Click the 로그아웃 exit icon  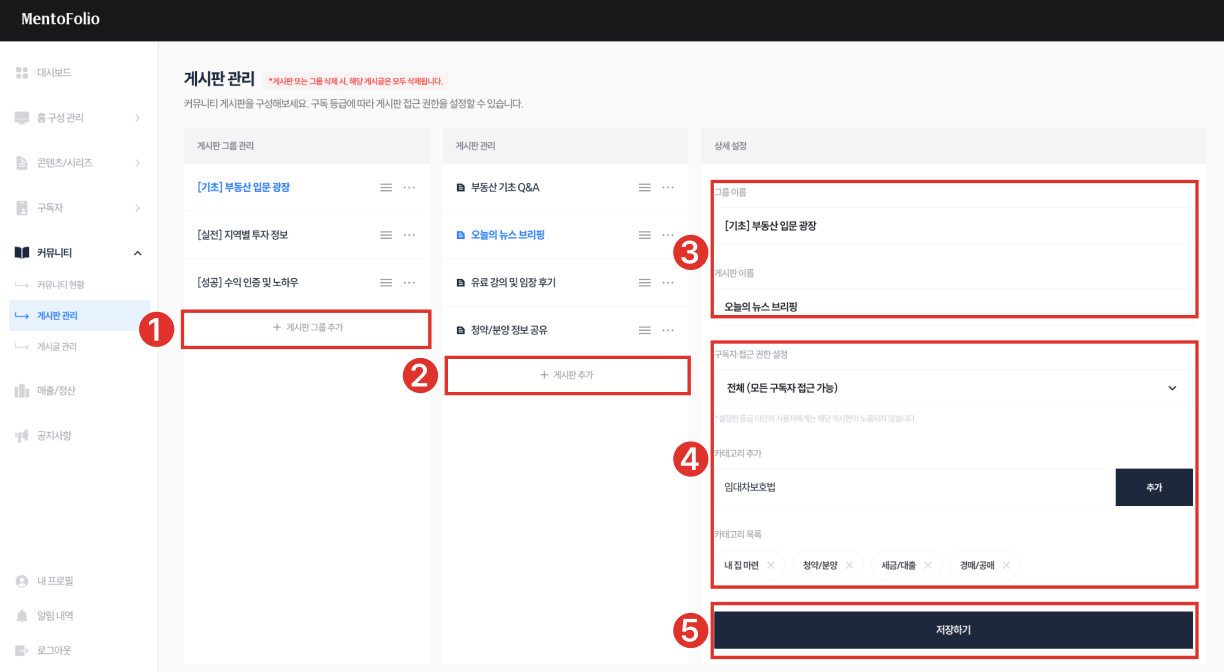point(22,650)
